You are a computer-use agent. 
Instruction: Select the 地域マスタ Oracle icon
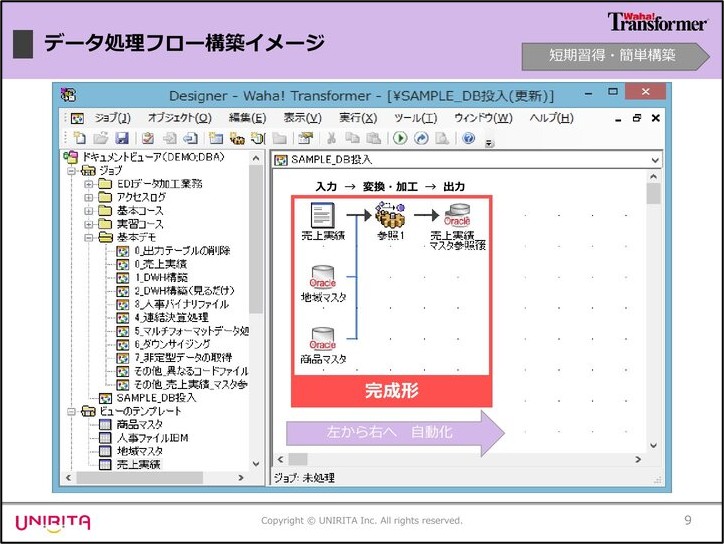(x=322, y=277)
